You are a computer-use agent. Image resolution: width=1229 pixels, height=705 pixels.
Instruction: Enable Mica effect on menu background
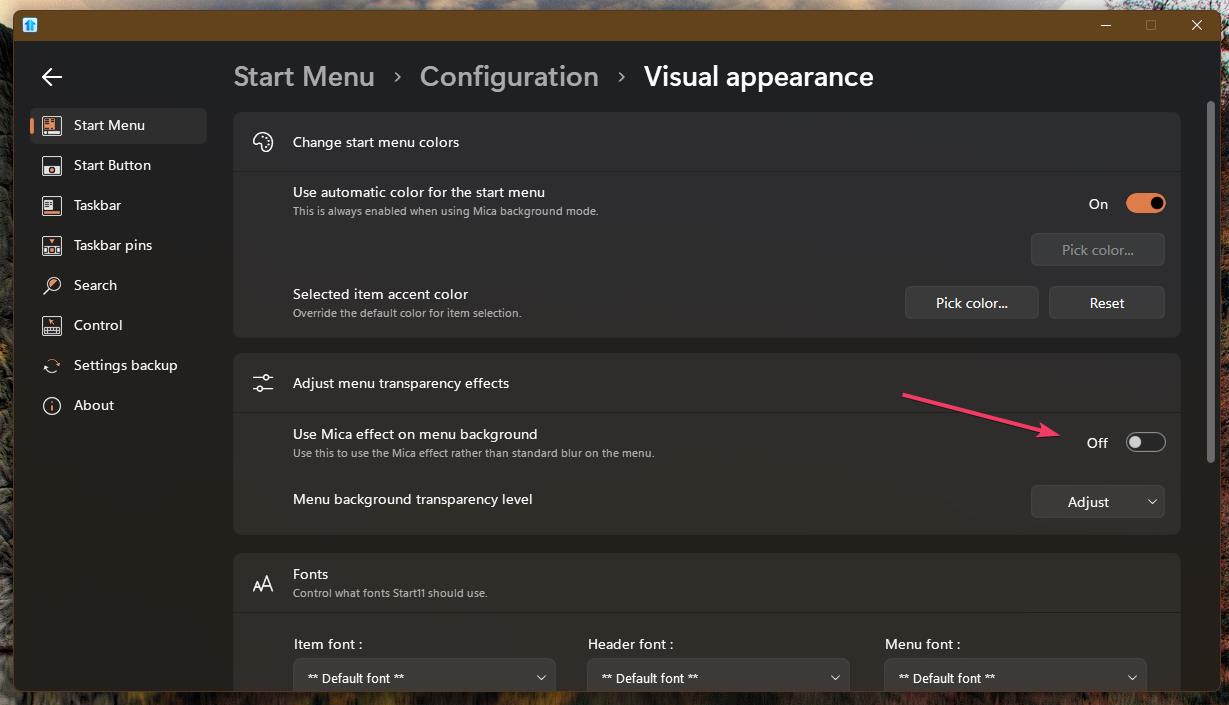1145,442
